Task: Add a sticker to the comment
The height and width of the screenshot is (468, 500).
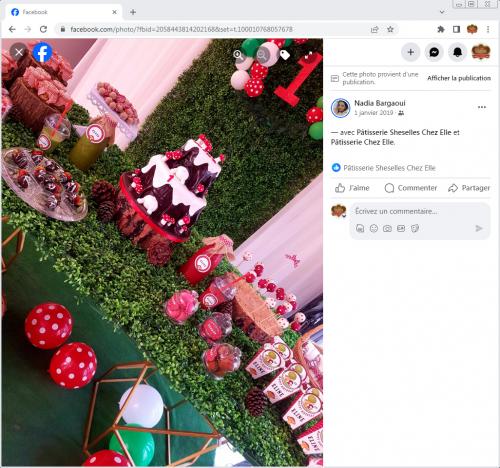Action: point(415,228)
